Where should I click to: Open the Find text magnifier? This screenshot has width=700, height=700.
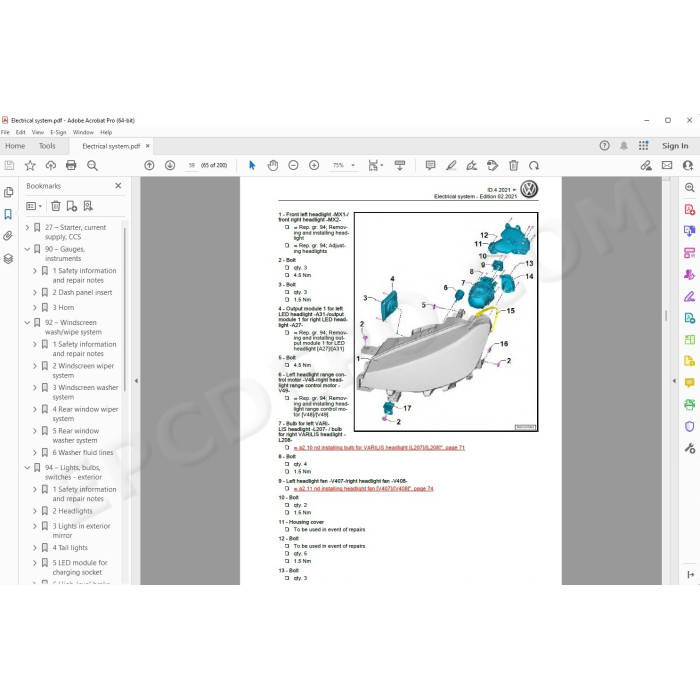pyautogui.click(x=92, y=166)
